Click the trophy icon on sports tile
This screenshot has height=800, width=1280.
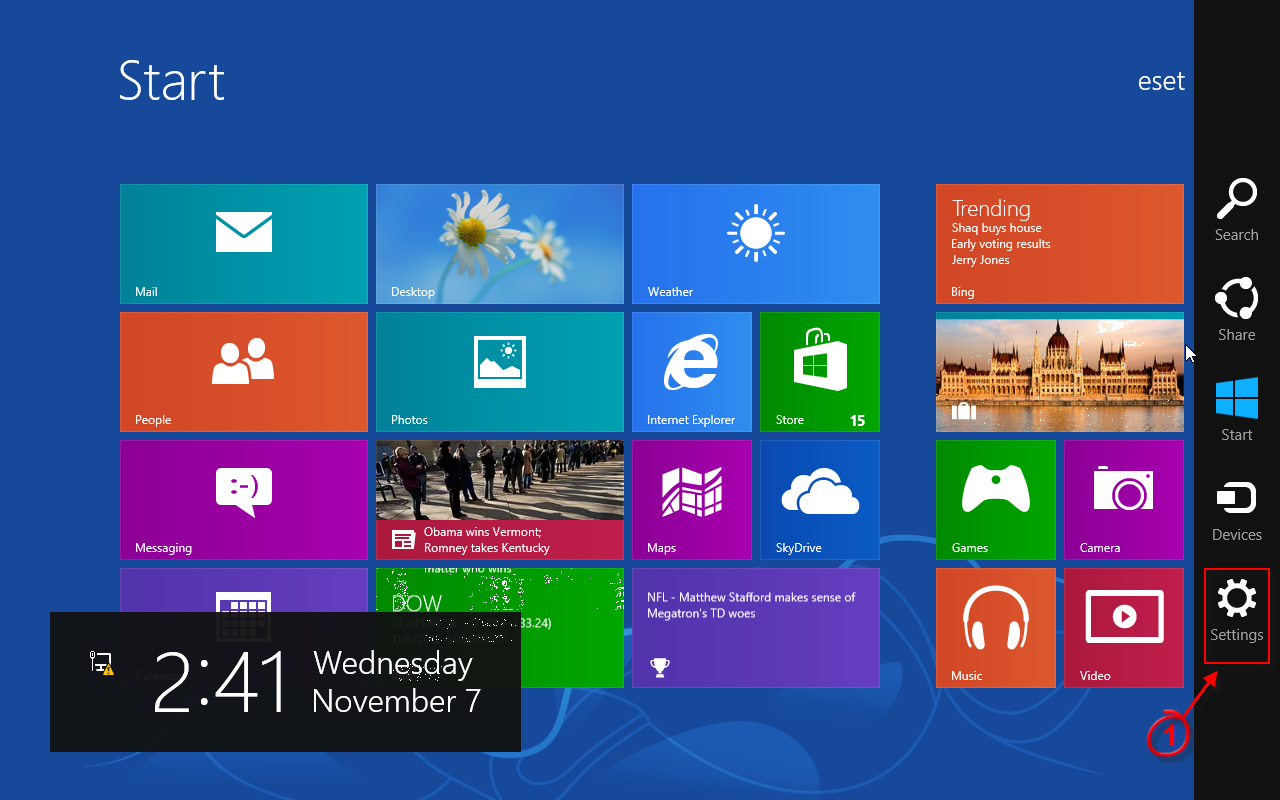(x=659, y=665)
